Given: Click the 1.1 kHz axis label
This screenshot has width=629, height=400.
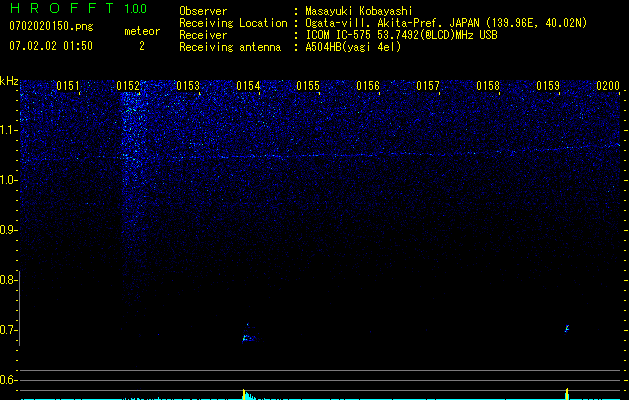Looking at the screenshot, I should point(8,130).
